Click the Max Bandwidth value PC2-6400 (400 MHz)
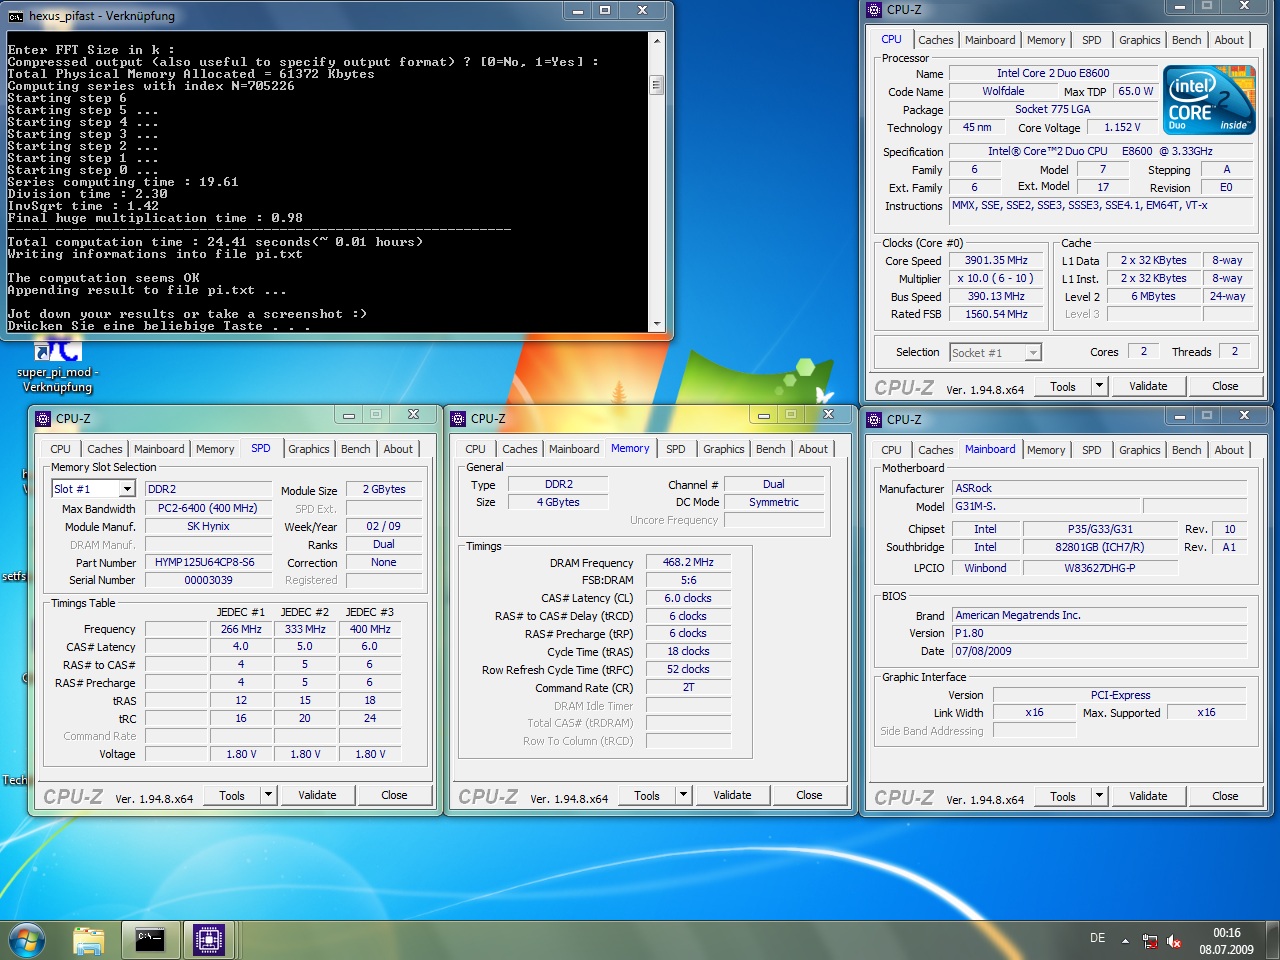The height and width of the screenshot is (960, 1280). (208, 508)
